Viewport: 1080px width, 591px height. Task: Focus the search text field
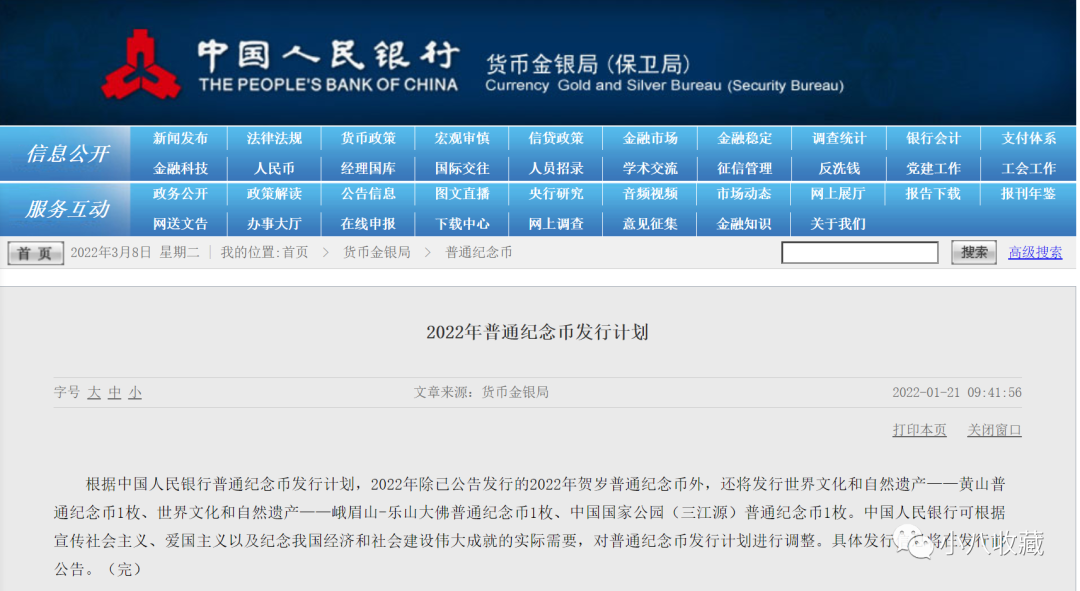[860, 253]
